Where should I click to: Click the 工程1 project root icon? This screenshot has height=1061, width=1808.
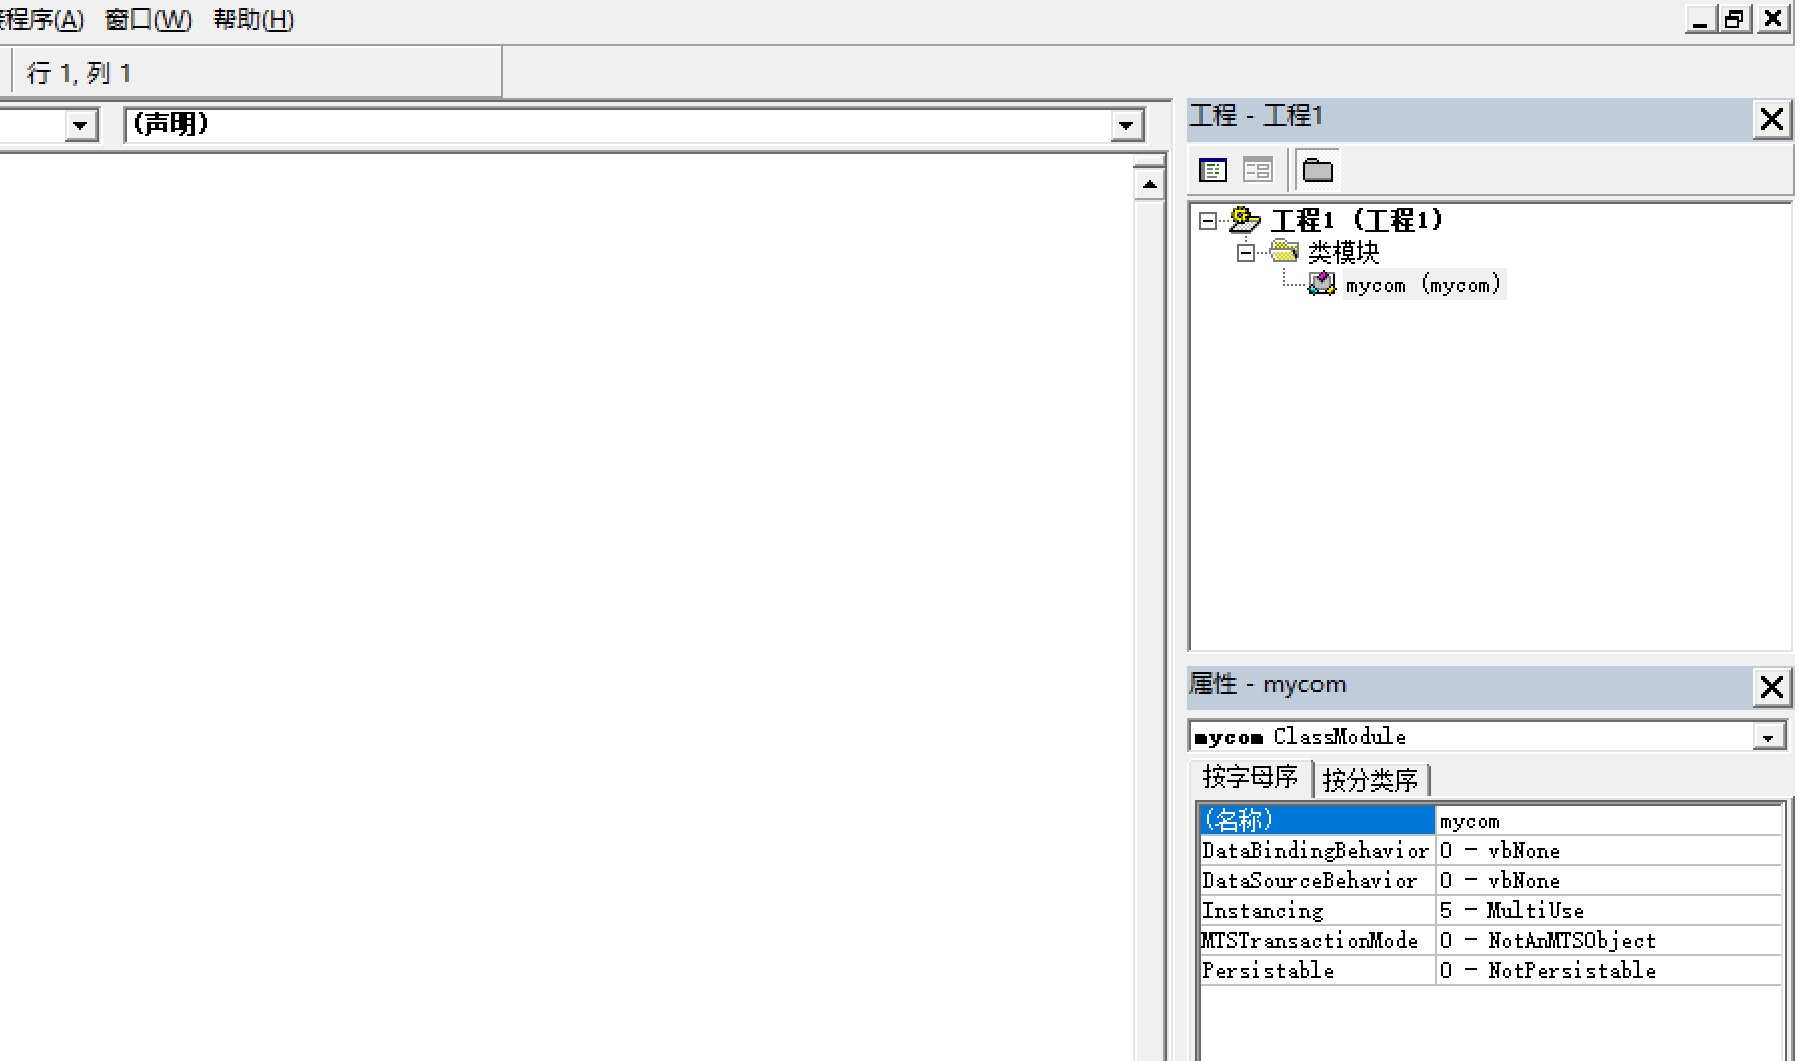tap(1244, 220)
